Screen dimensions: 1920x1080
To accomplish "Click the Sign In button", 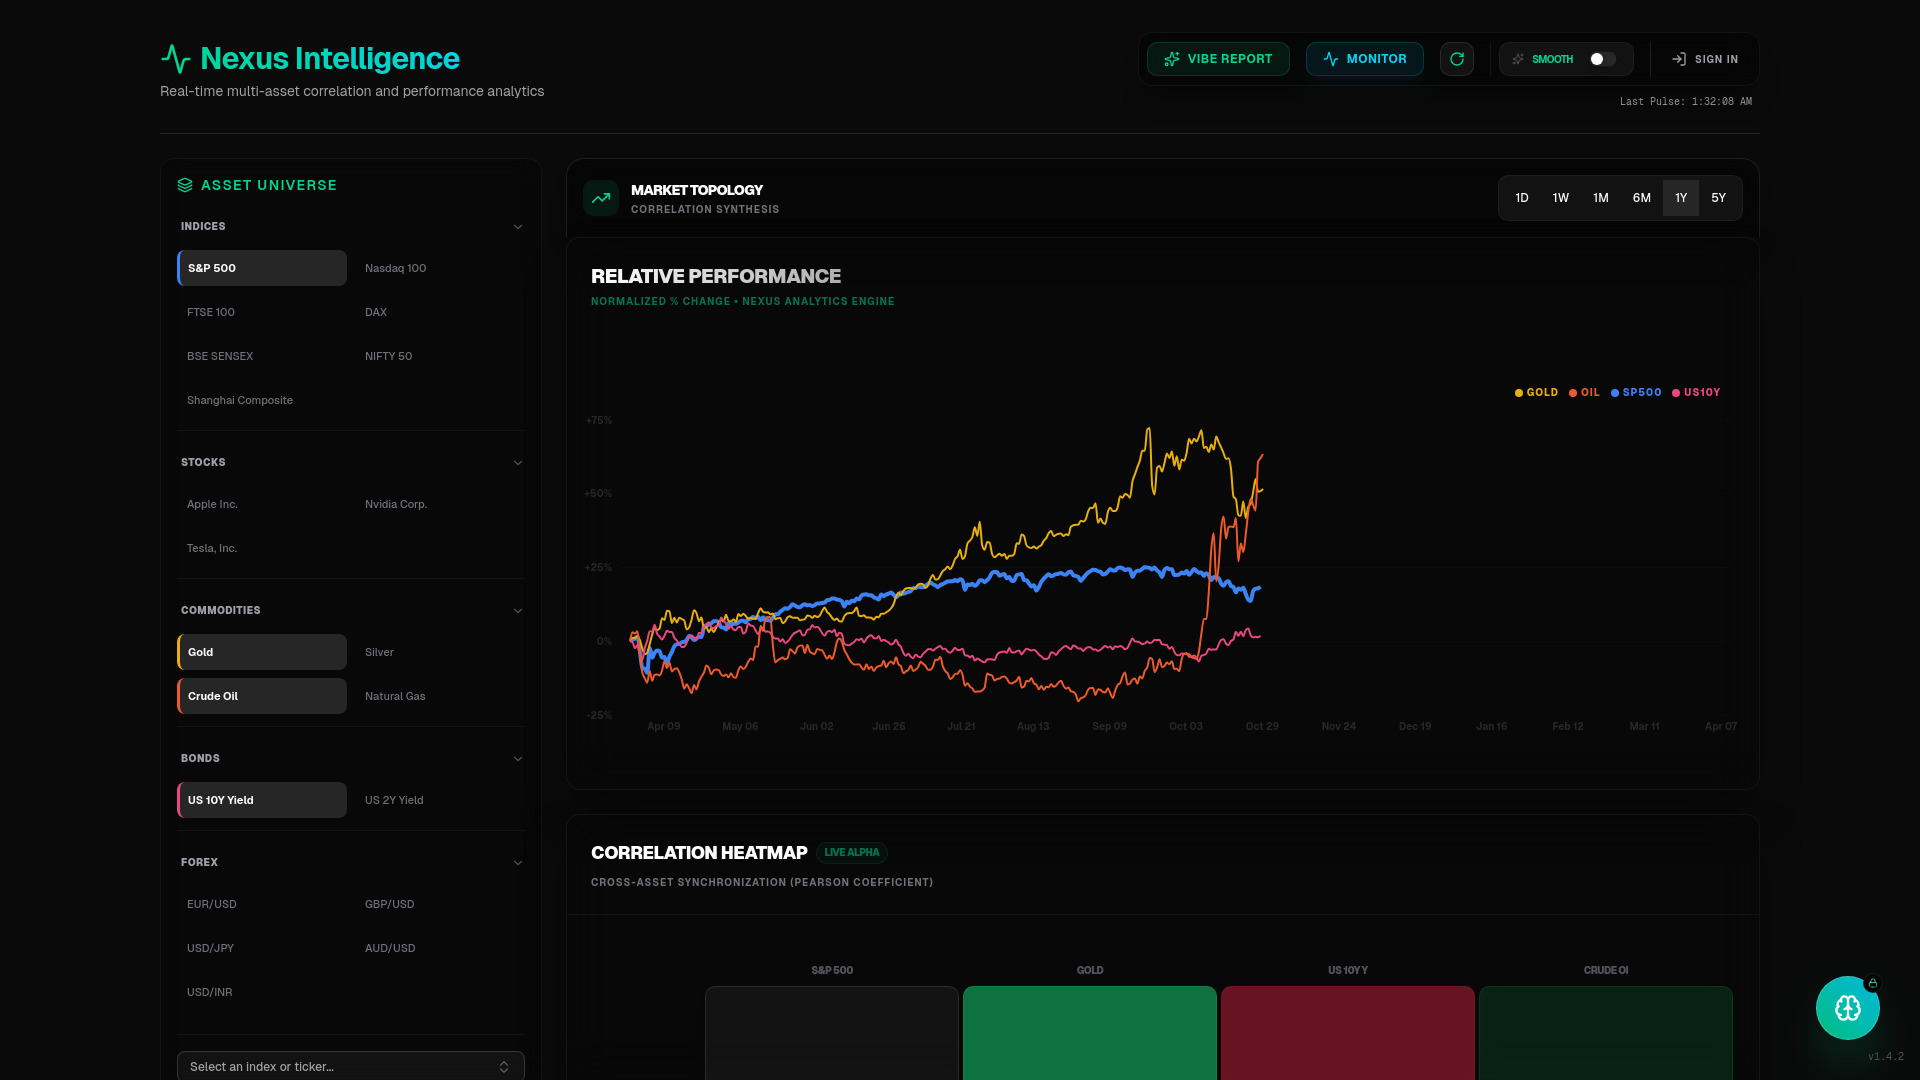I will pos(1705,59).
